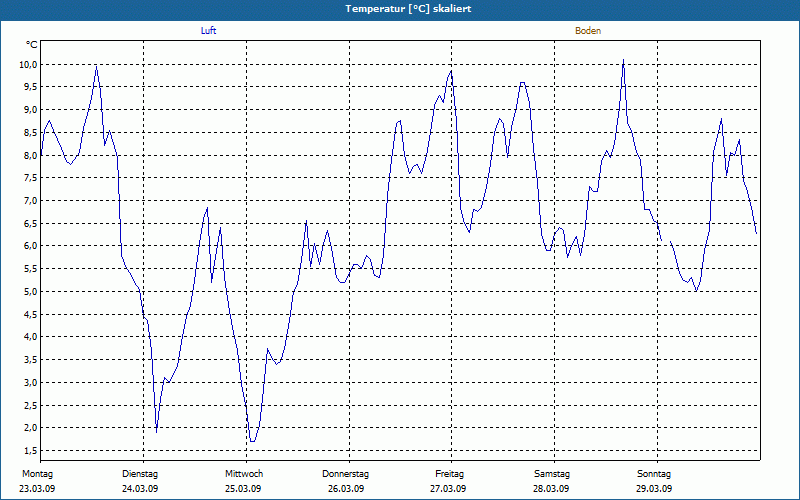Screen dimensions: 800x500
Task: Click the '3,5' y-axis value
Action: (x=31, y=360)
